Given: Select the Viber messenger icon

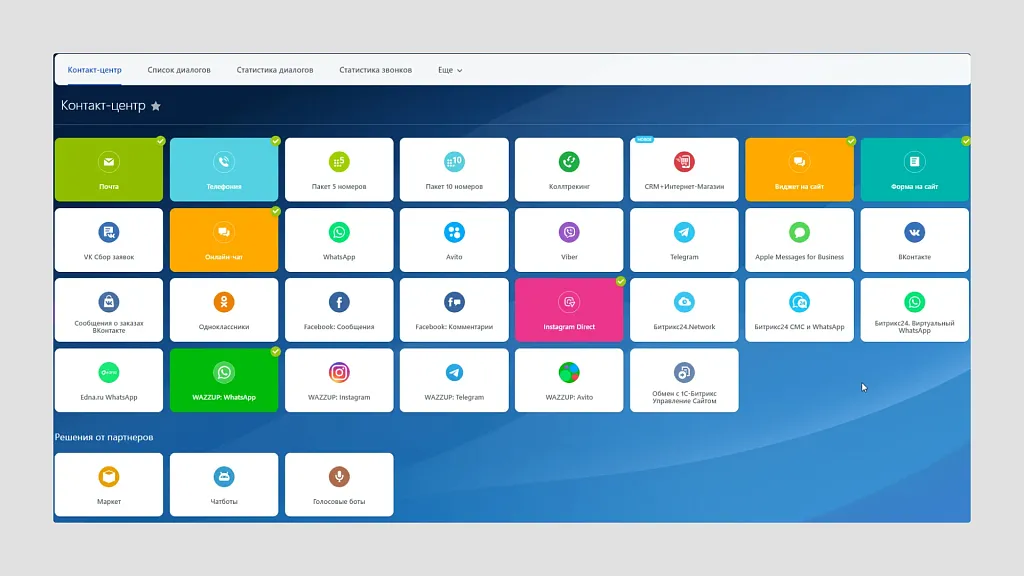Looking at the screenshot, I should pos(569,232).
